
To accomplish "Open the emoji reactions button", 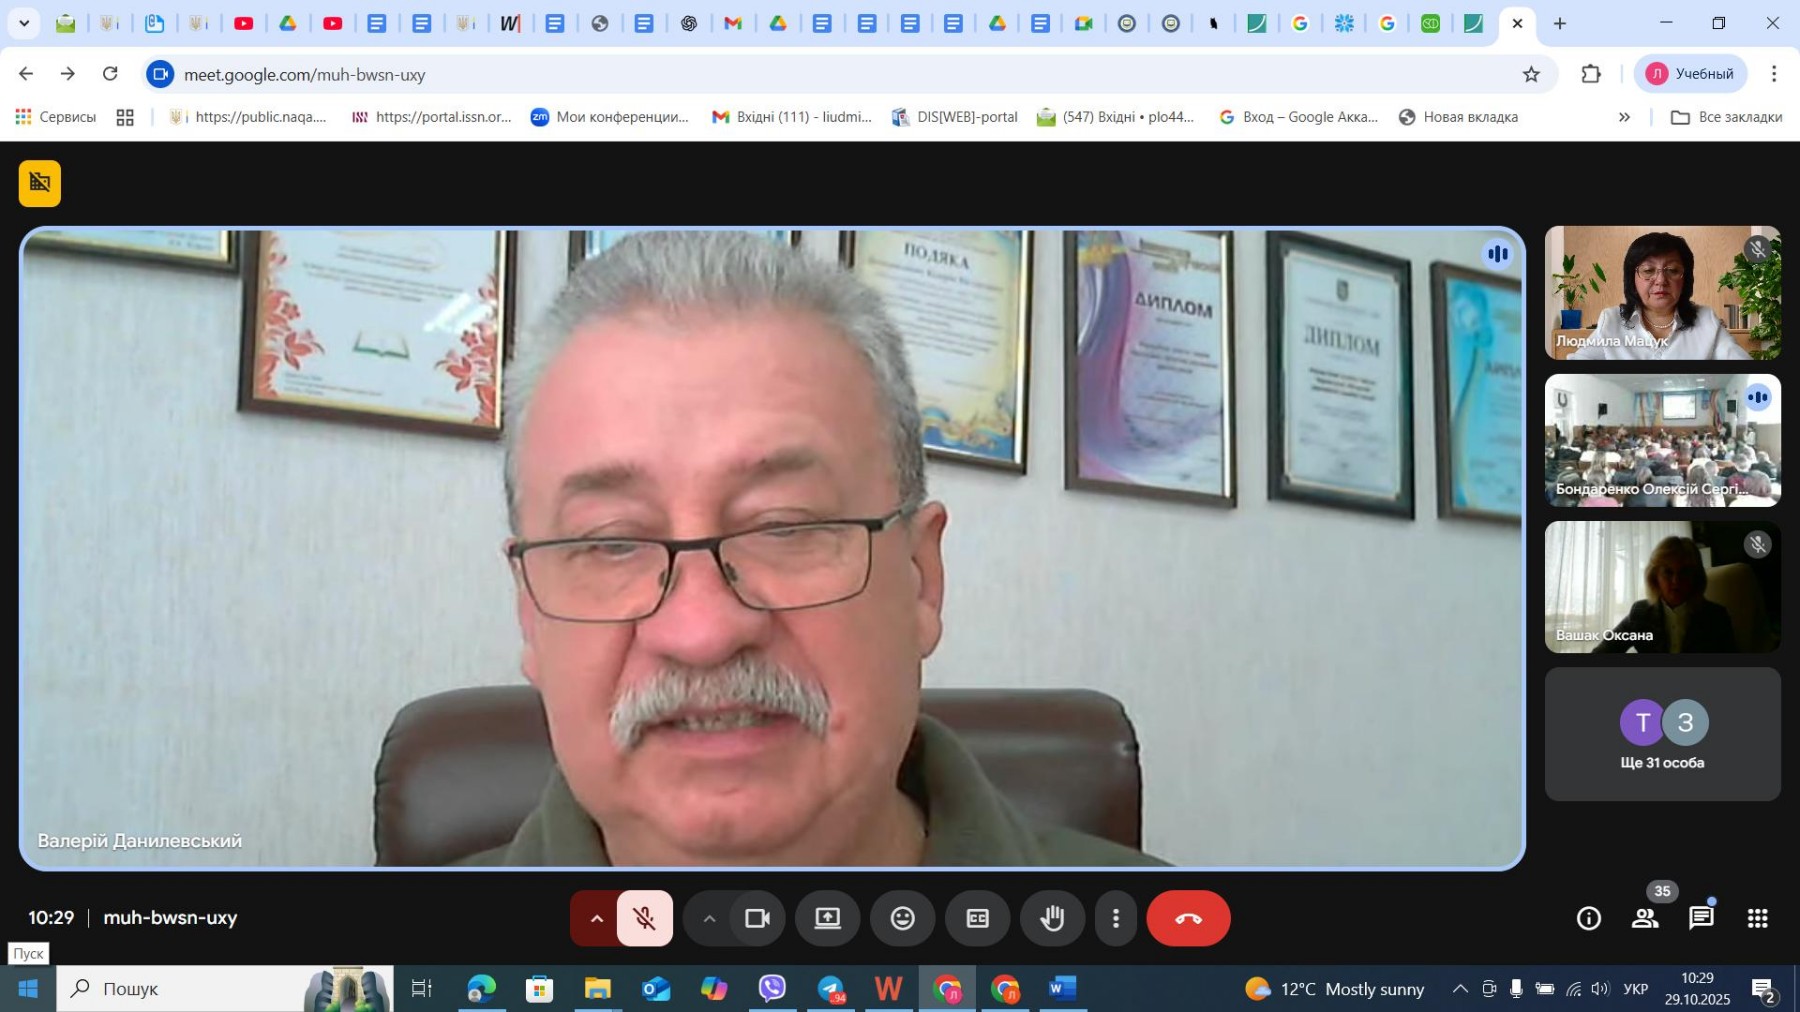I will pos(902,918).
